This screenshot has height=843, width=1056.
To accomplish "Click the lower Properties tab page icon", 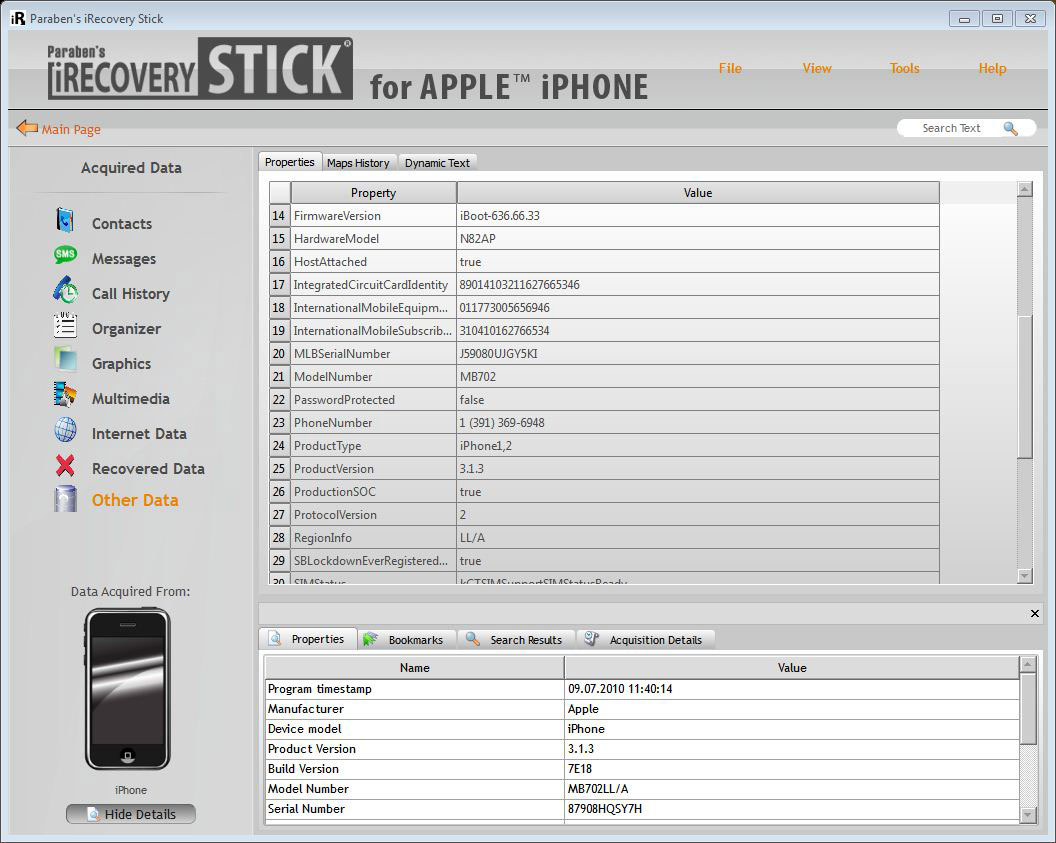I will (275, 638).
